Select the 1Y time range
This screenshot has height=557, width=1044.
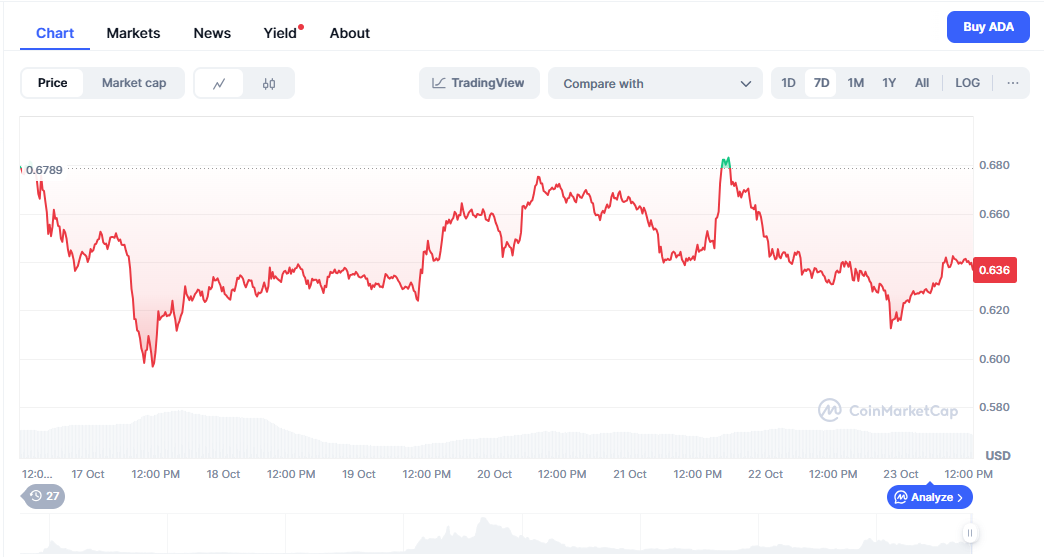click(x=889, y=83)
